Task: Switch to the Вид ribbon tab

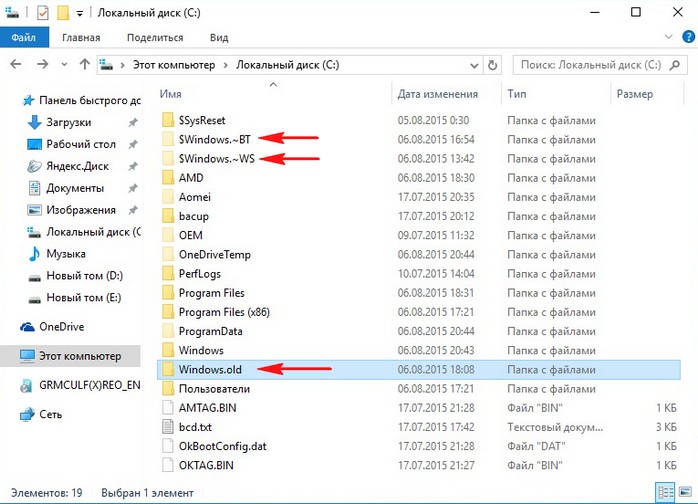Action: (219, 37)
